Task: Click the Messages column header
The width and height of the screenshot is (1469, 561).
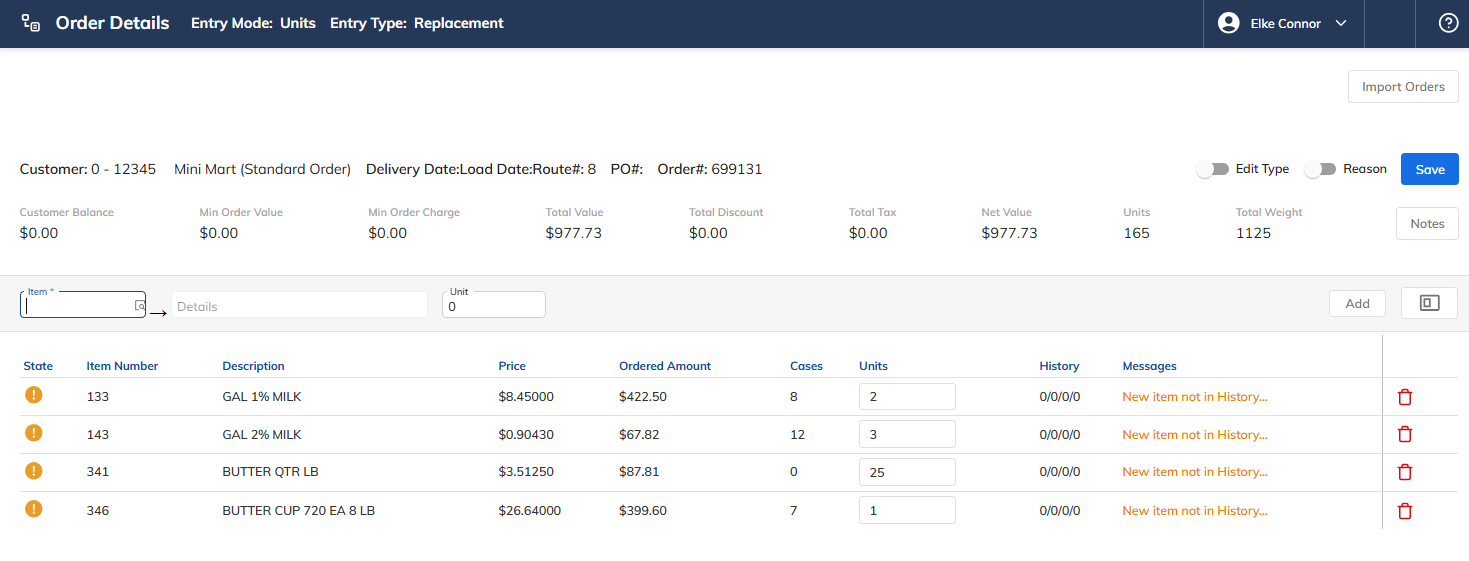Action: (x=1149, y=366)
